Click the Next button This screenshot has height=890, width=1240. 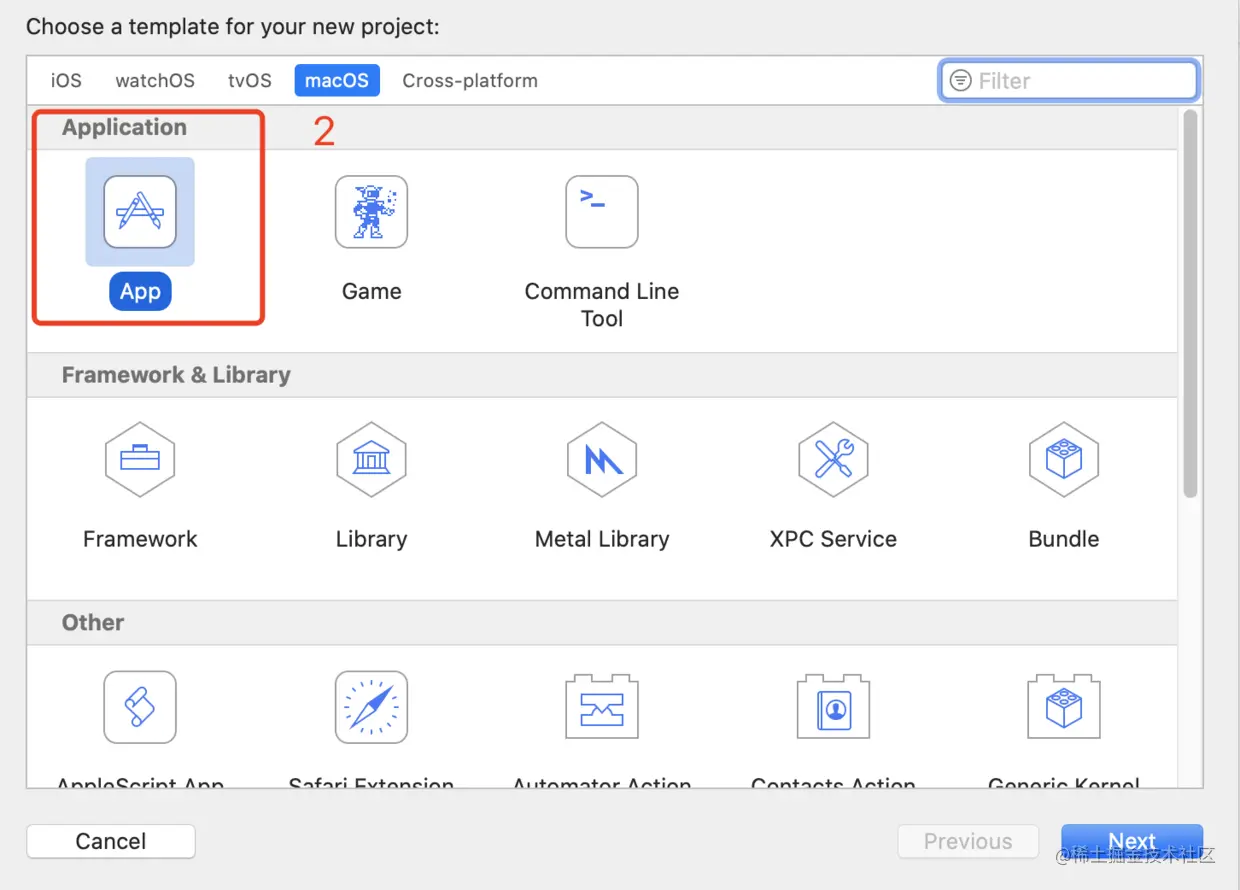pyautogui.click(x=1132, y=841)
